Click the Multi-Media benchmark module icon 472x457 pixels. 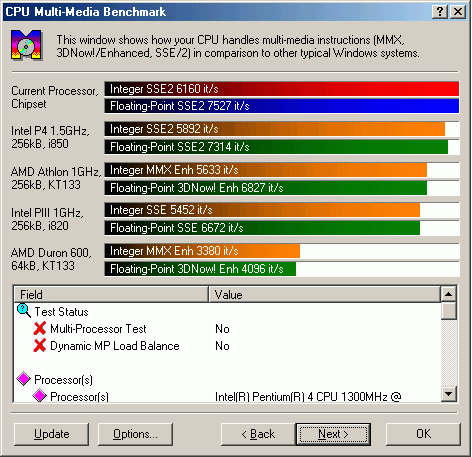click(26, 45)
